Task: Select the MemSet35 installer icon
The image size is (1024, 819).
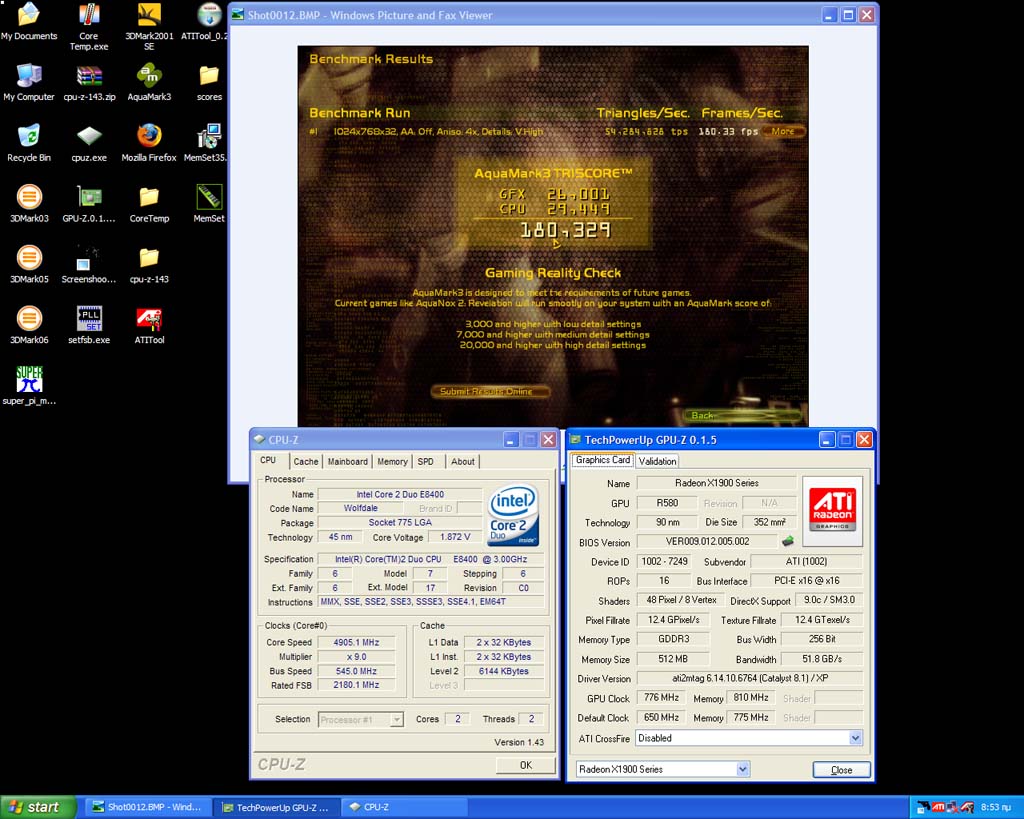Action: [207, 143]
